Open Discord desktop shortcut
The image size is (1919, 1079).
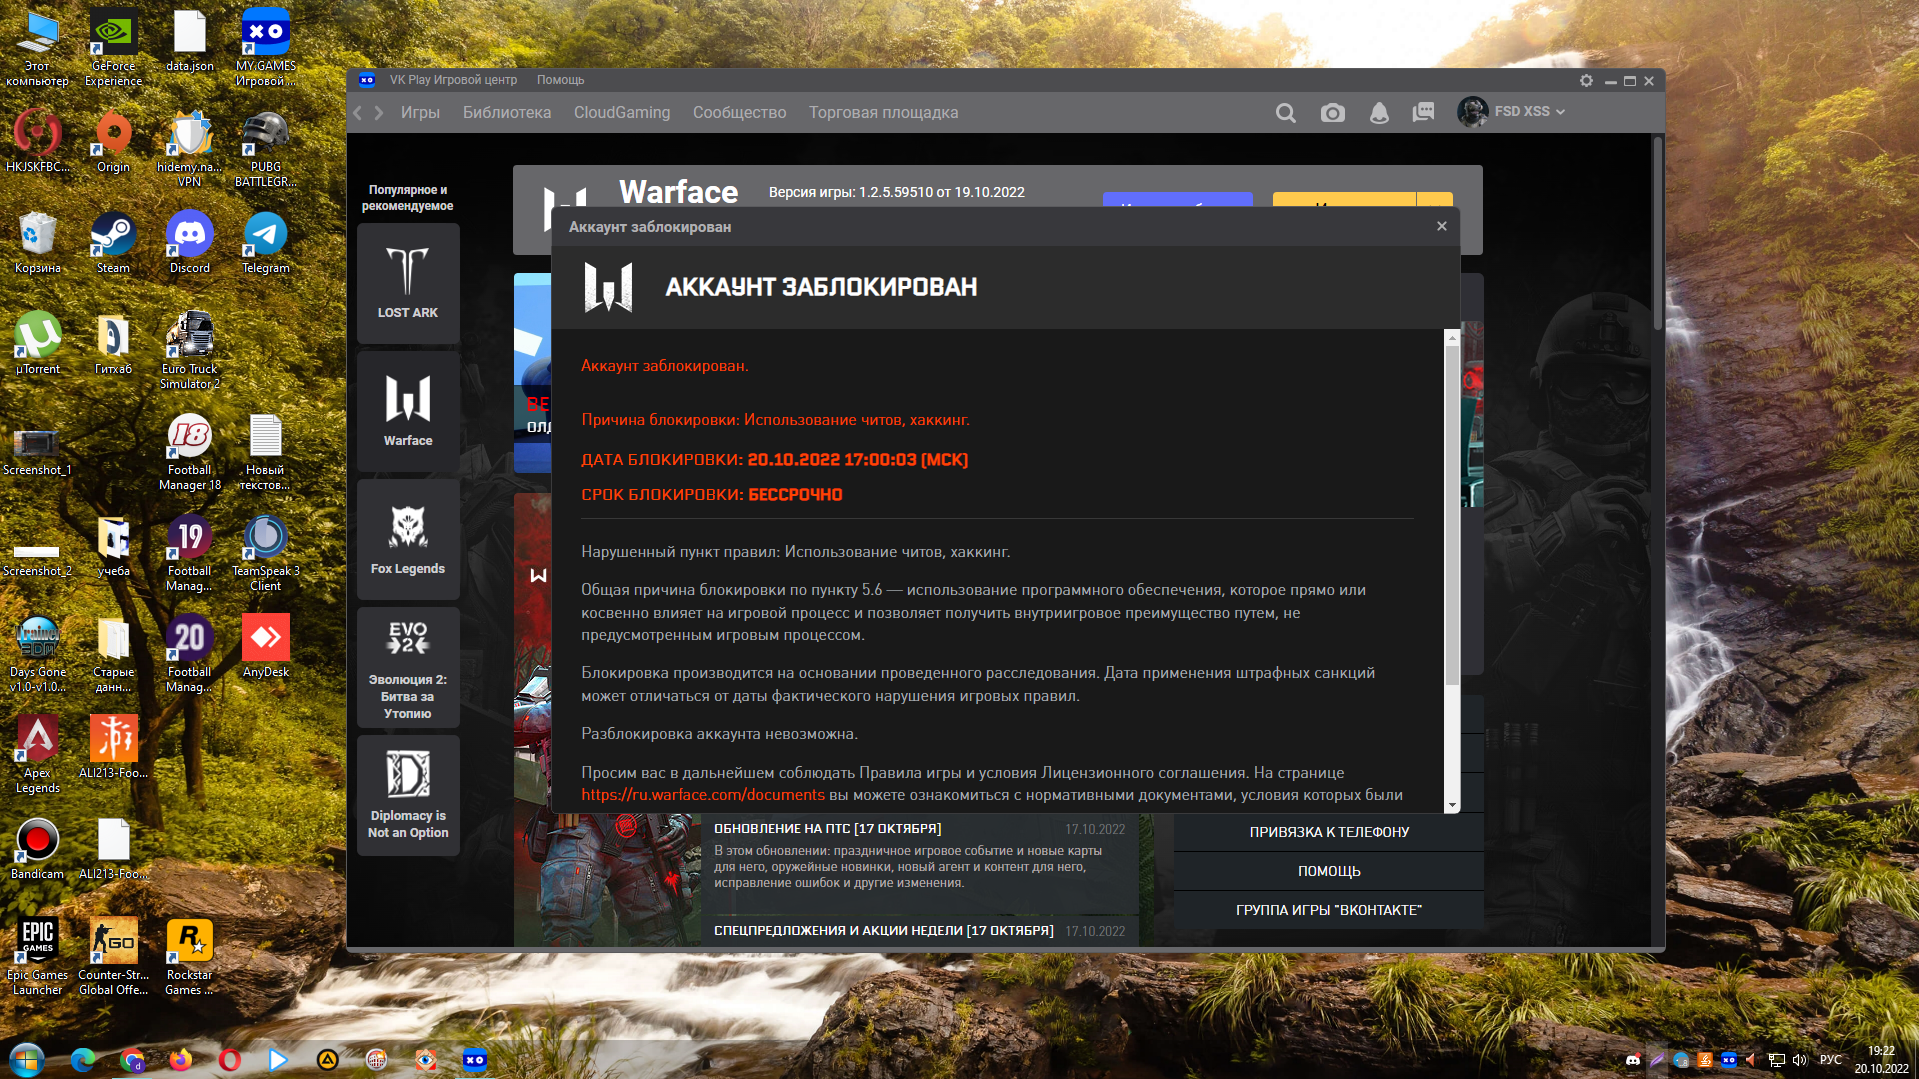point(190,243)
